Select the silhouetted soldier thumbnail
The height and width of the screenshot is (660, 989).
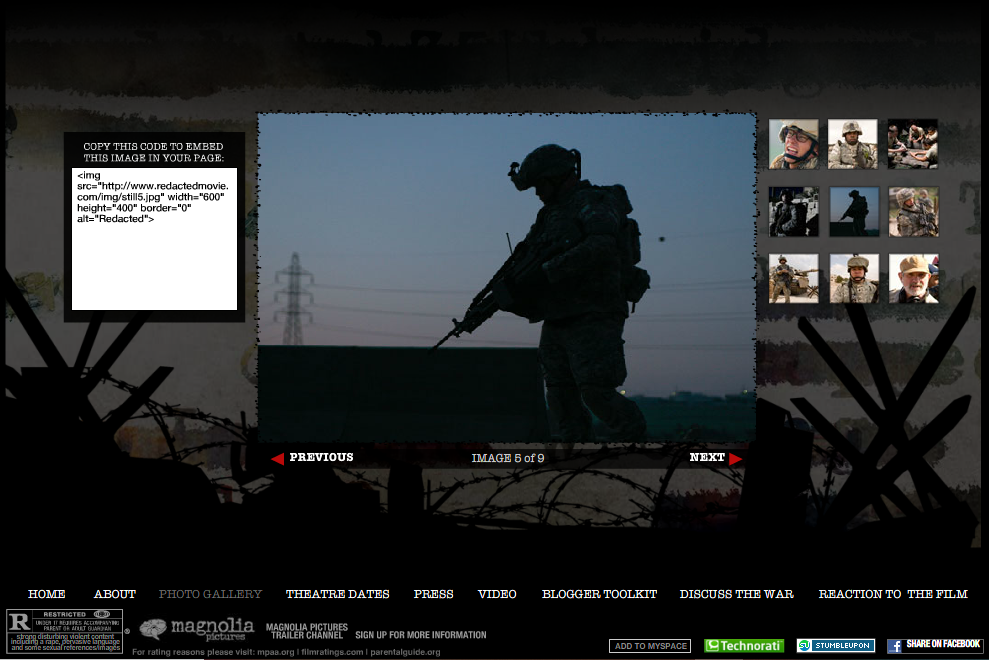(854, 212)
